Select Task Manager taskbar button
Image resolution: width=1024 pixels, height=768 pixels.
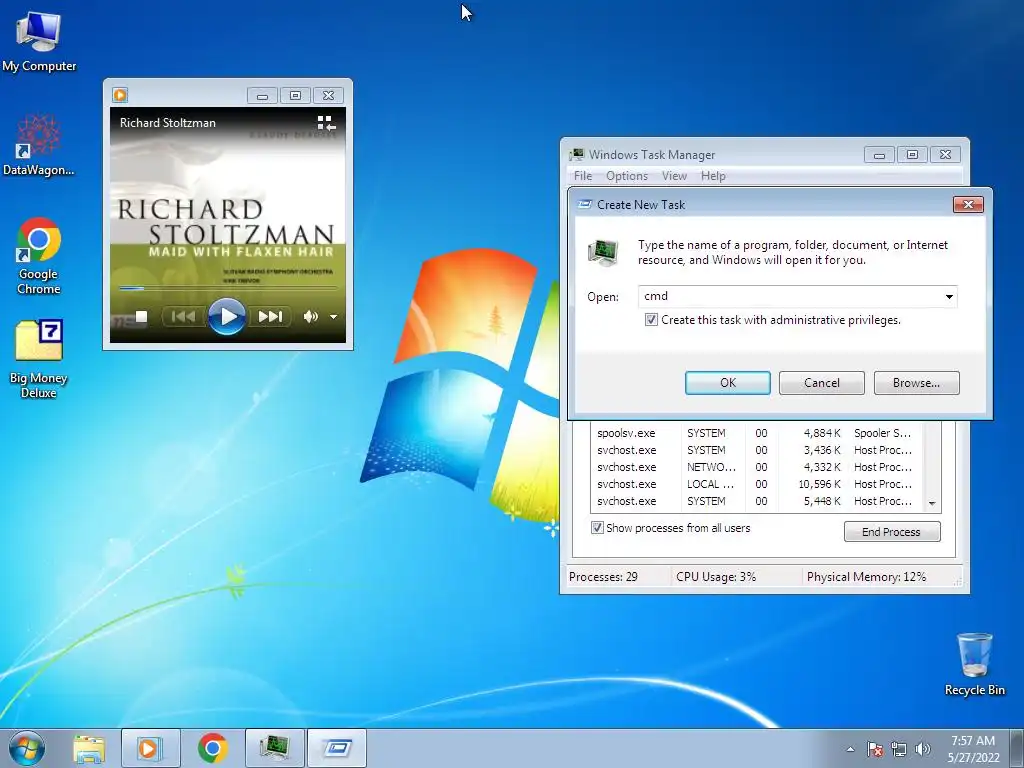click(274, 748)
